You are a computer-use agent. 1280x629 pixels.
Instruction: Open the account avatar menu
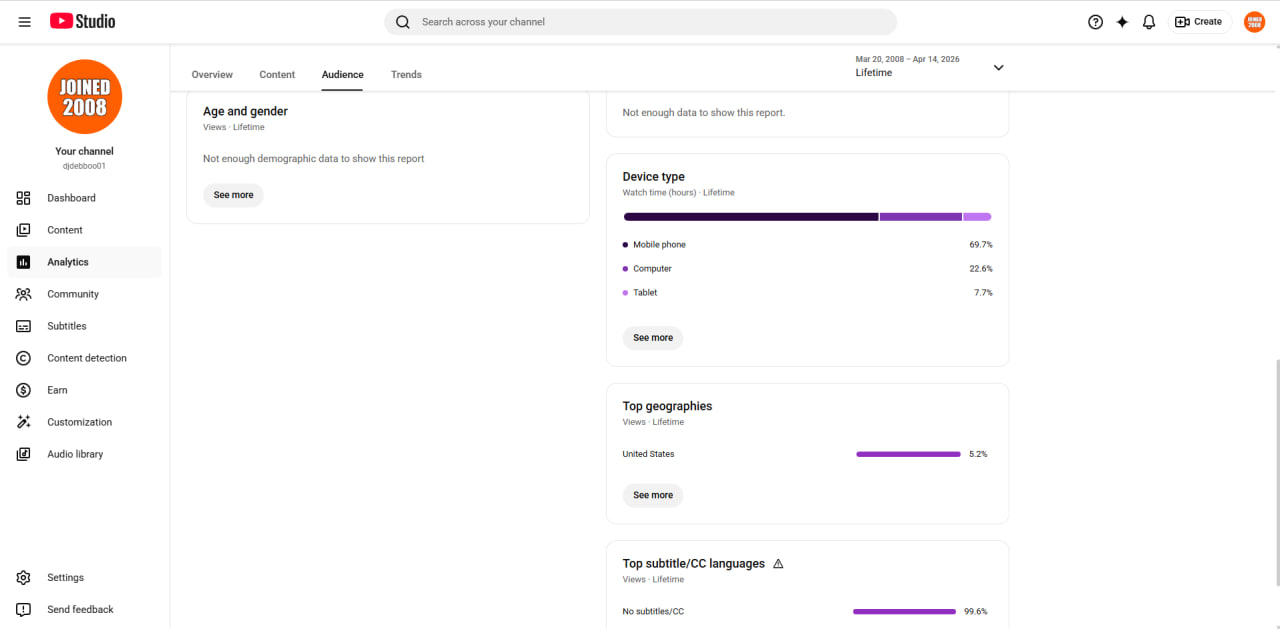click(x=1254, y=22)
